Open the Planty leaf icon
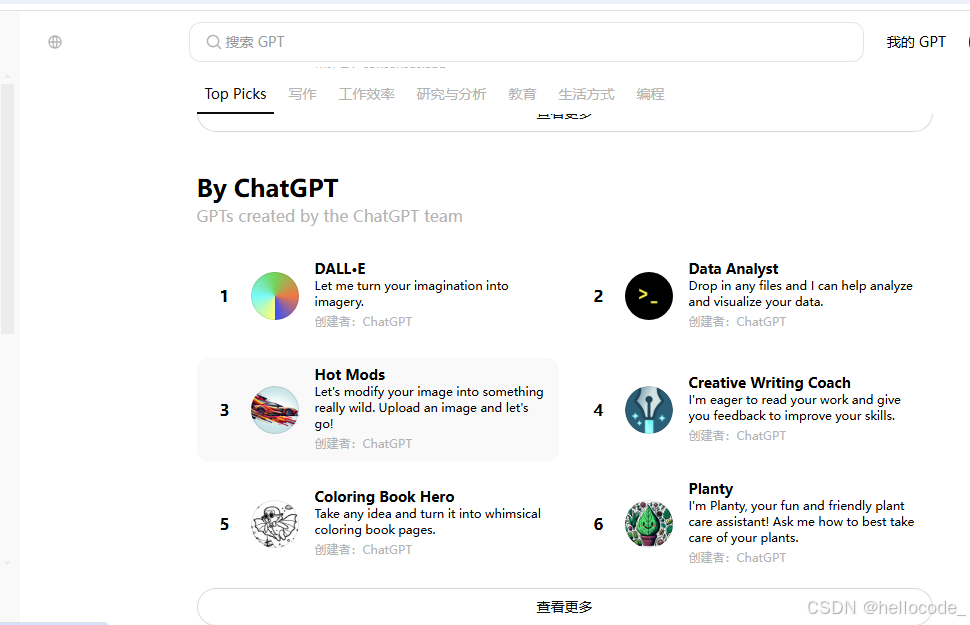Screen dimensions: 970x625 tap(648, 524)
